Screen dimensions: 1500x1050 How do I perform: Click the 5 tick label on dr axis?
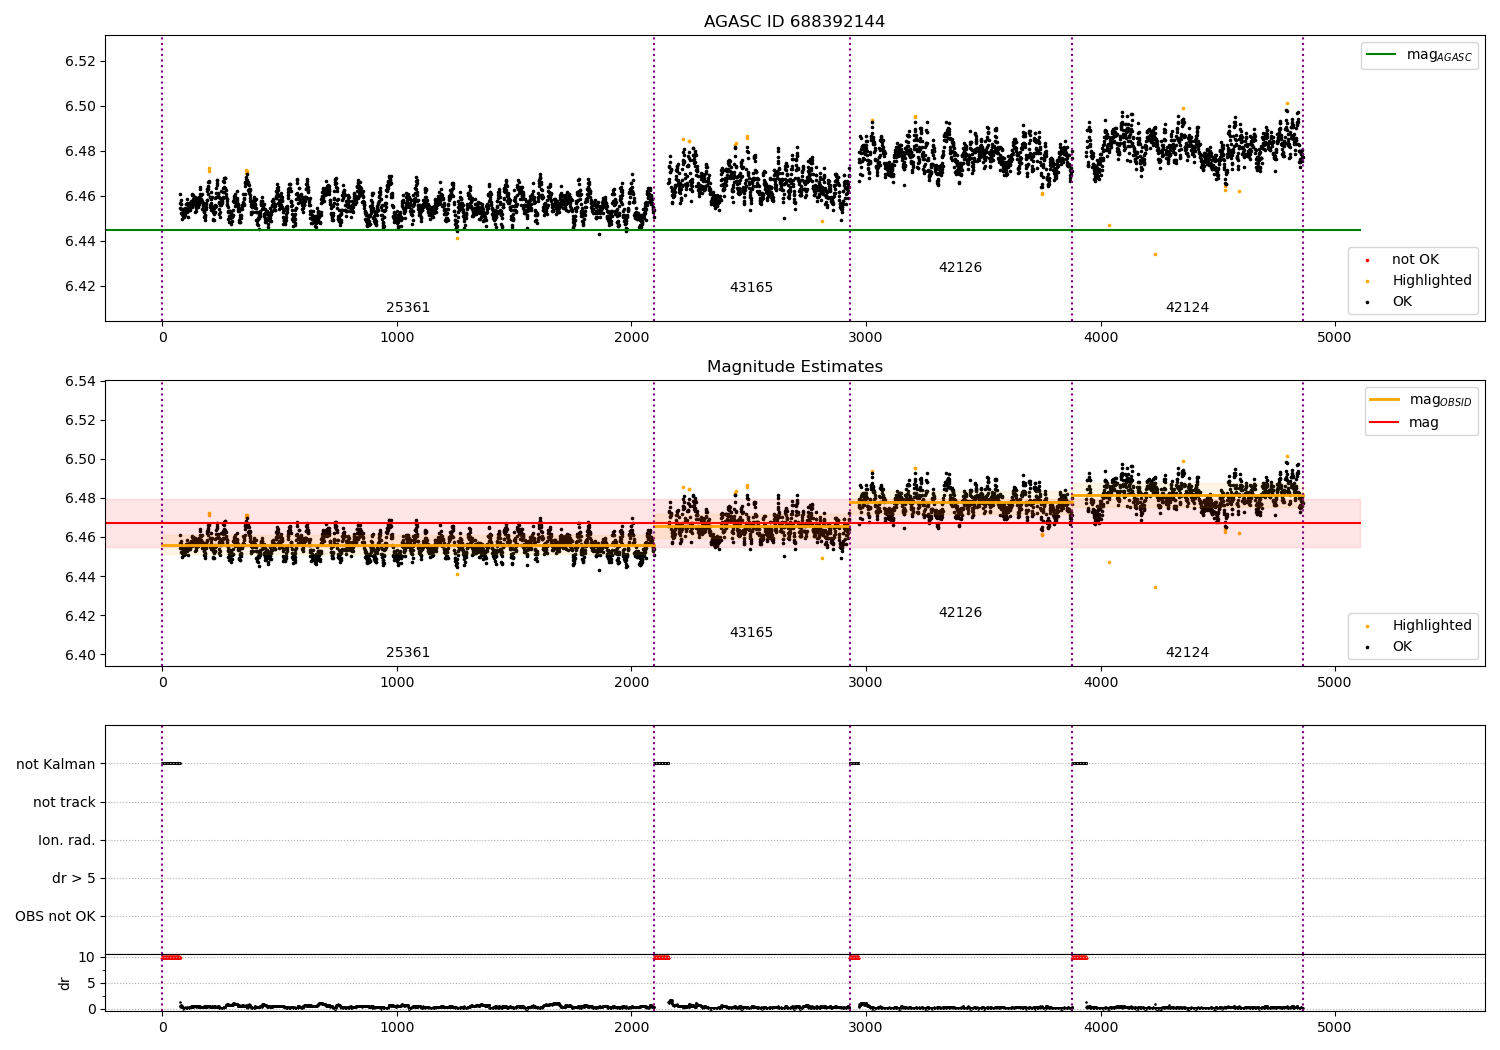pos(91,984)
